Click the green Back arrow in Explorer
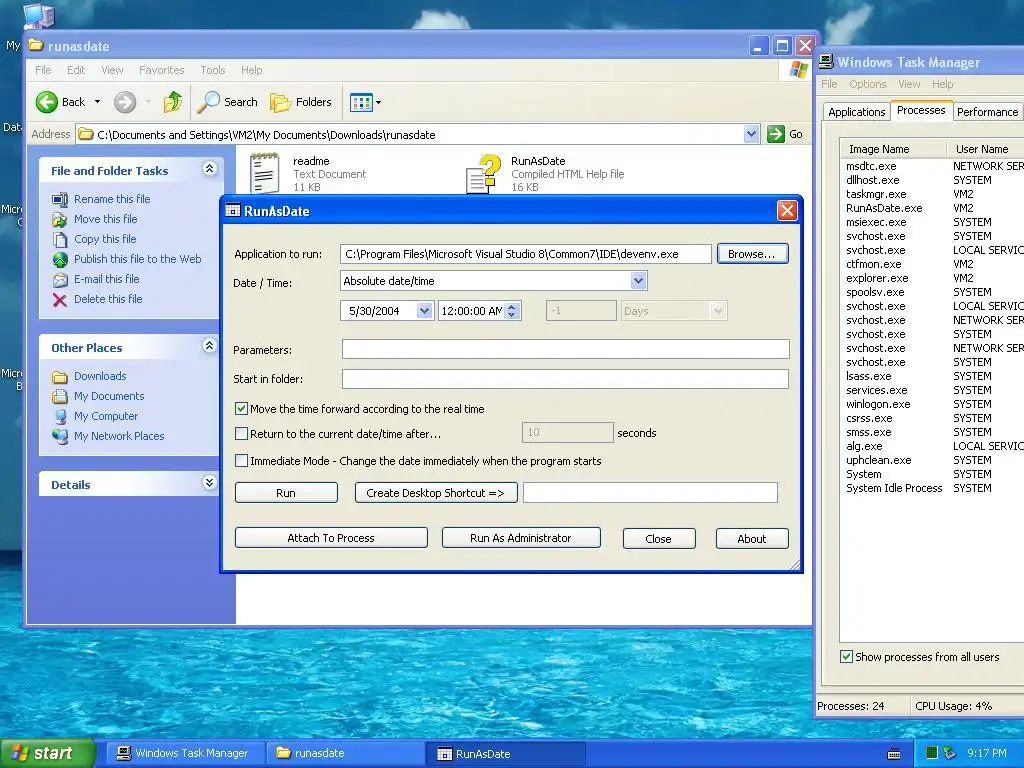This screenshot has height=768, width=1024. click(47, 102)
